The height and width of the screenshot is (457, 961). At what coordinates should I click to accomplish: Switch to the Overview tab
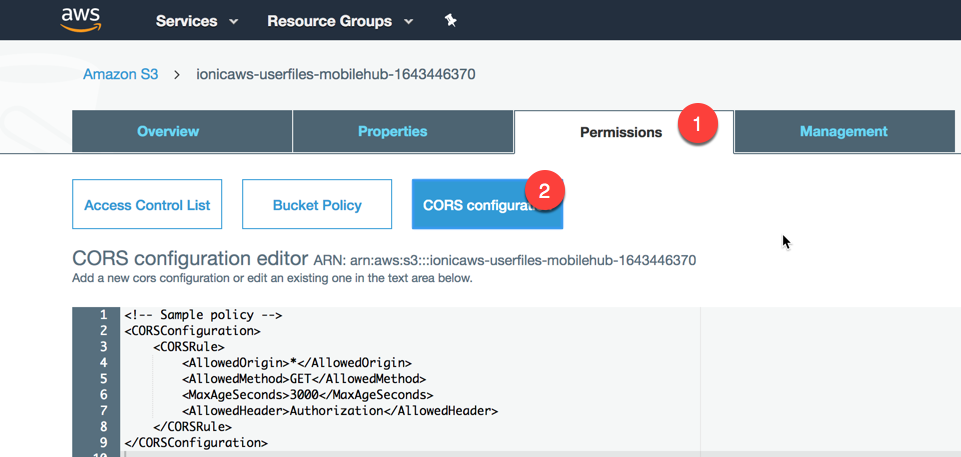point(182,131)
